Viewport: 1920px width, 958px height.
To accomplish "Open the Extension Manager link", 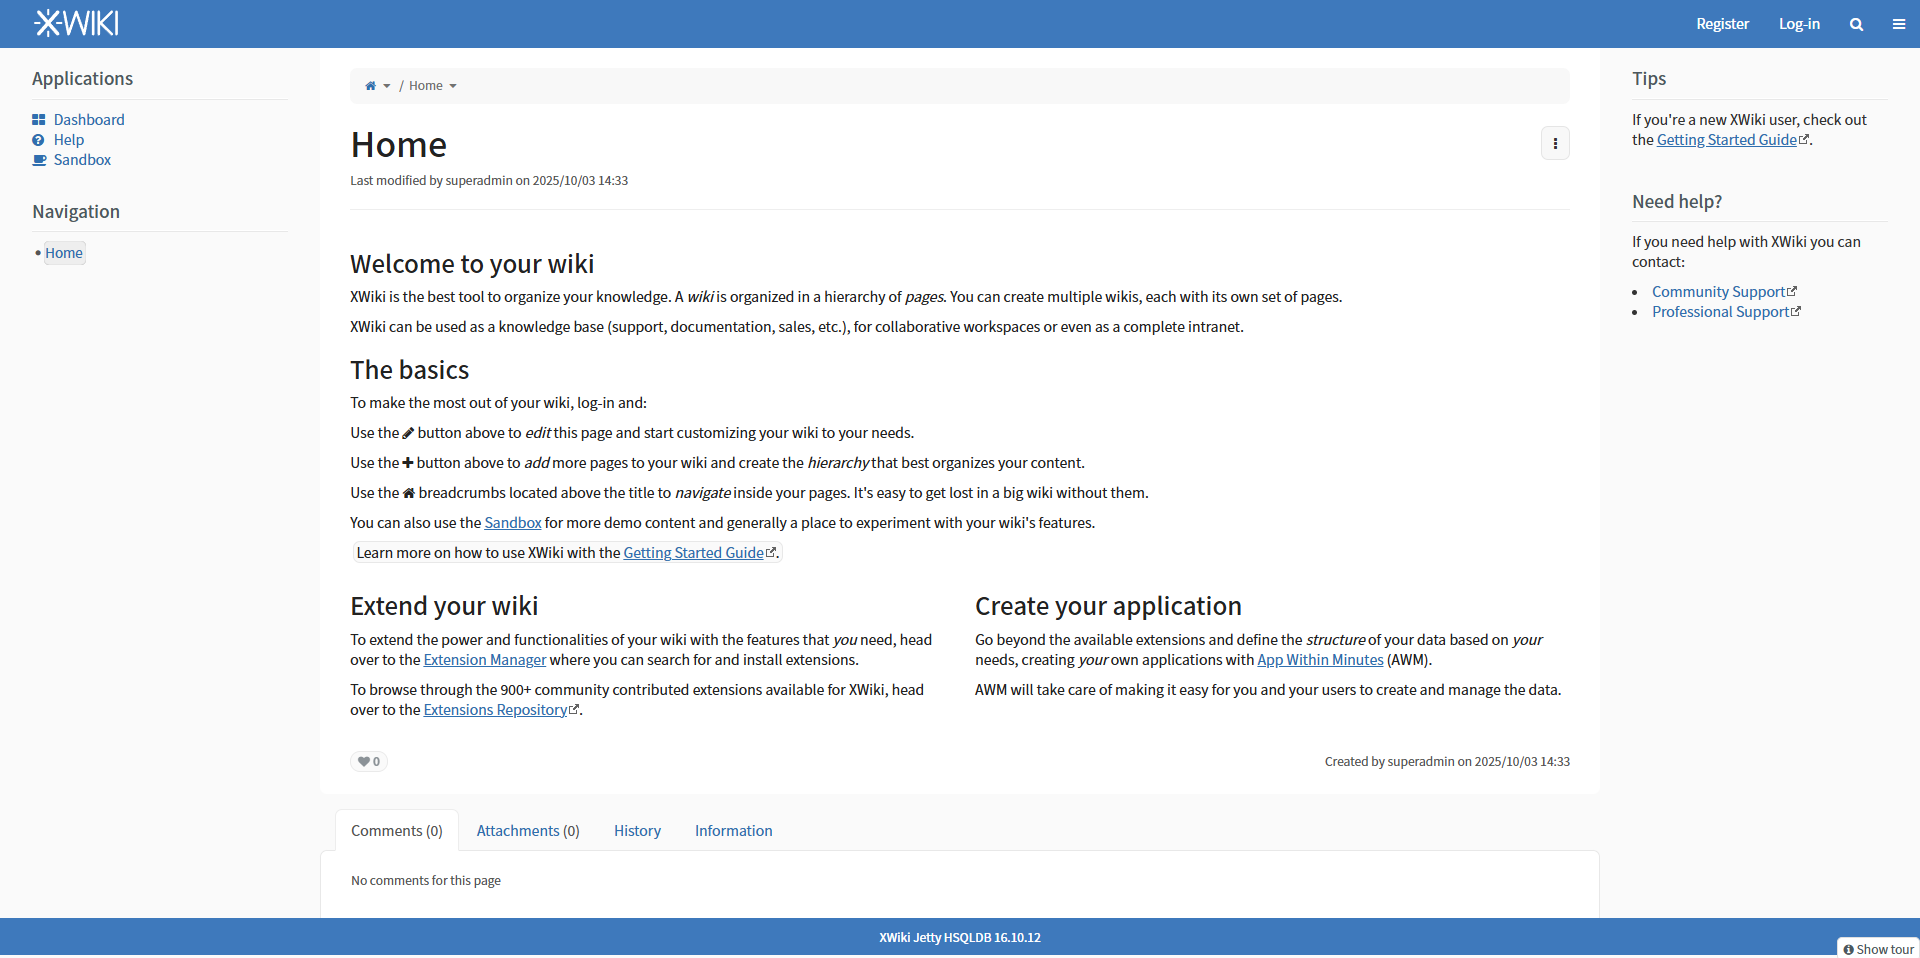I will (485, 660).
